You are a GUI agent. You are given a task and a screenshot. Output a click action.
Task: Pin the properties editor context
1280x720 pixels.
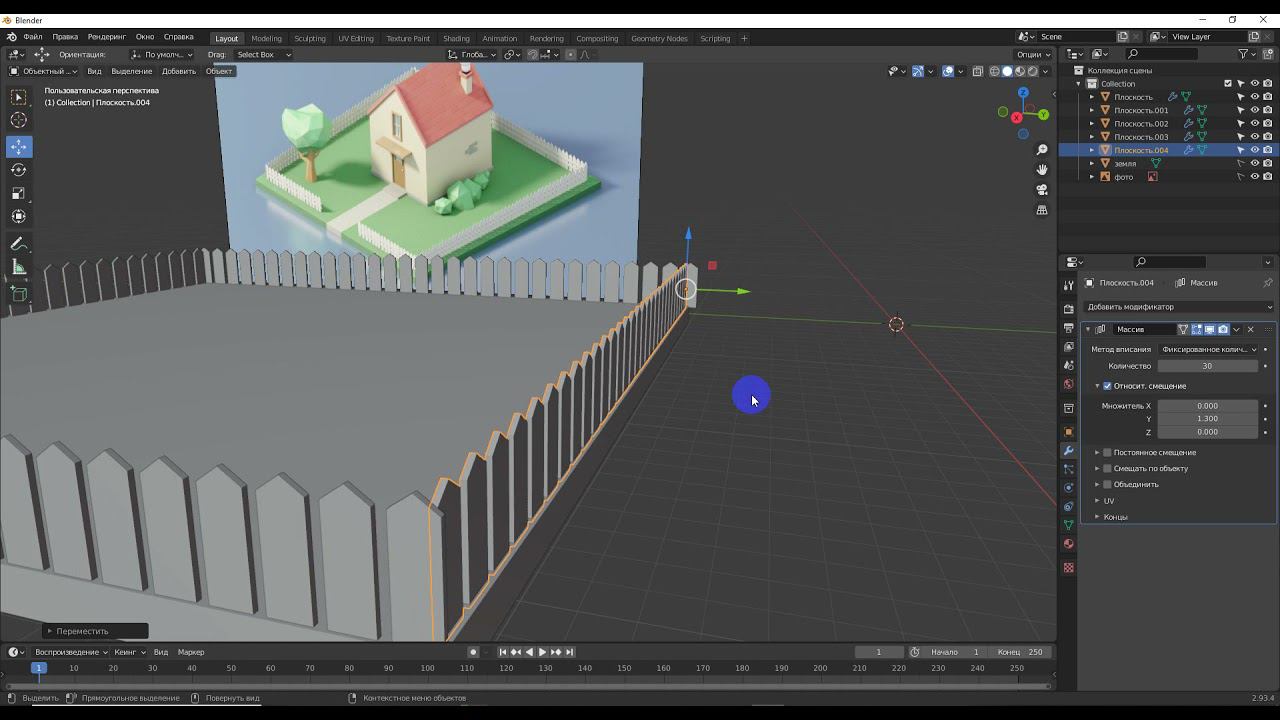1268,283
